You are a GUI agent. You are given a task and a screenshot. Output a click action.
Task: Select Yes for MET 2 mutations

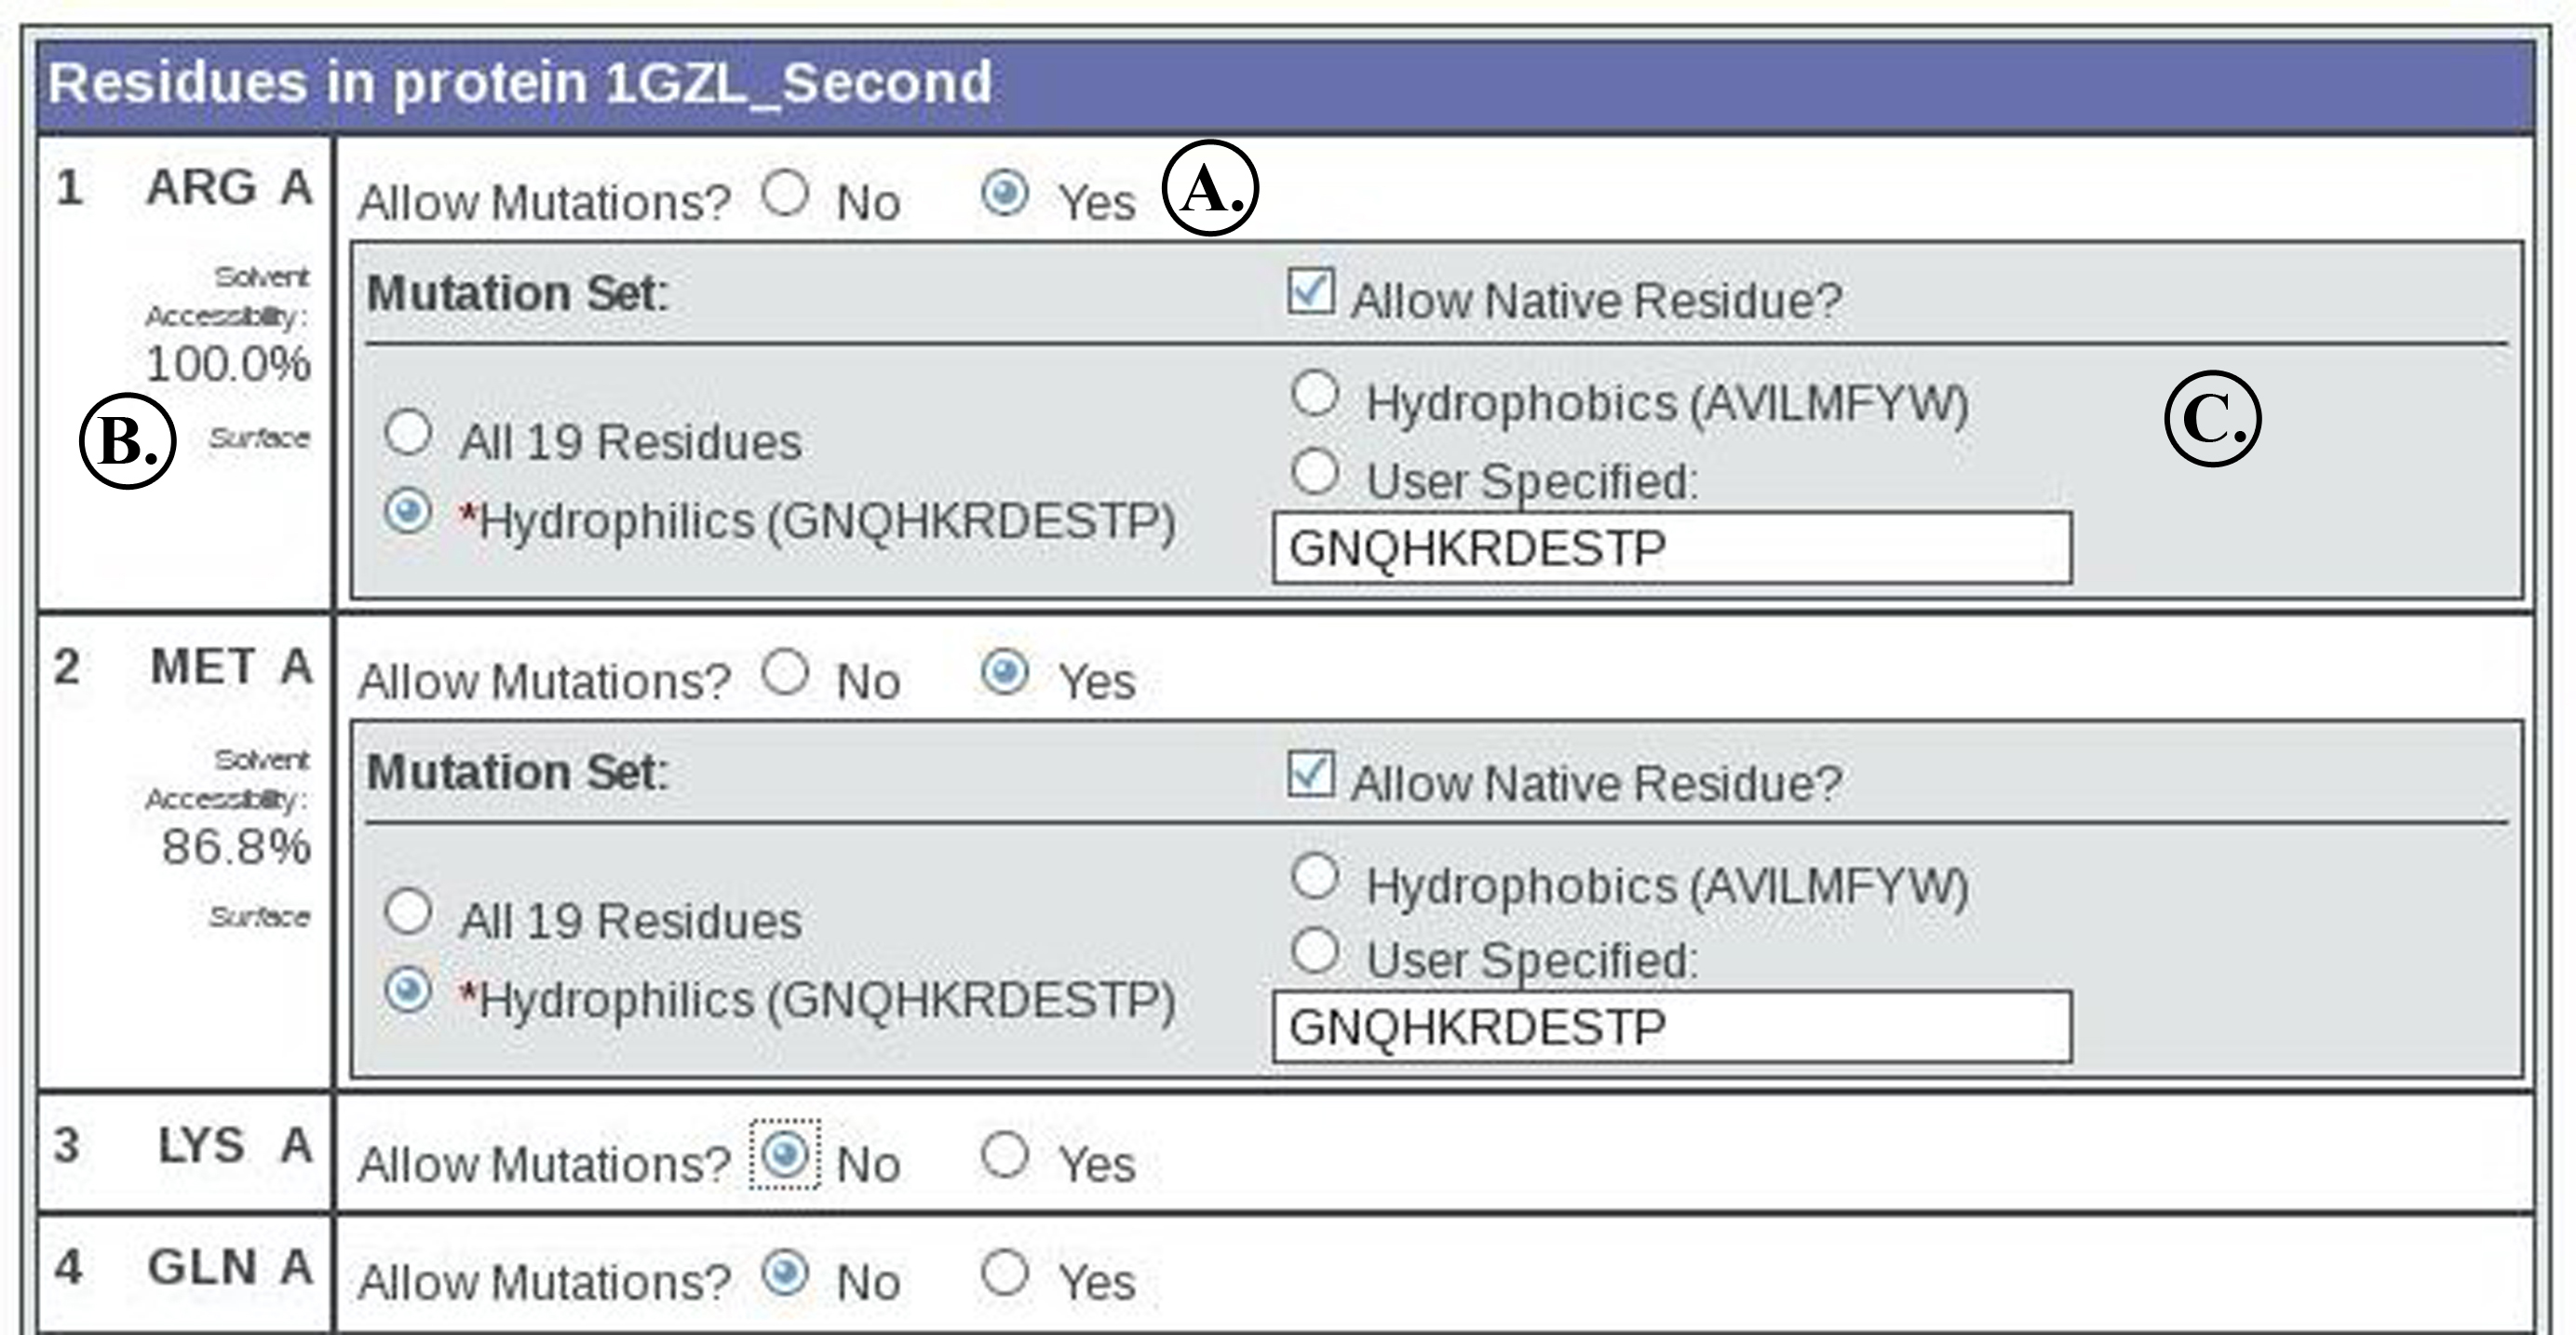coord(1005,672)
